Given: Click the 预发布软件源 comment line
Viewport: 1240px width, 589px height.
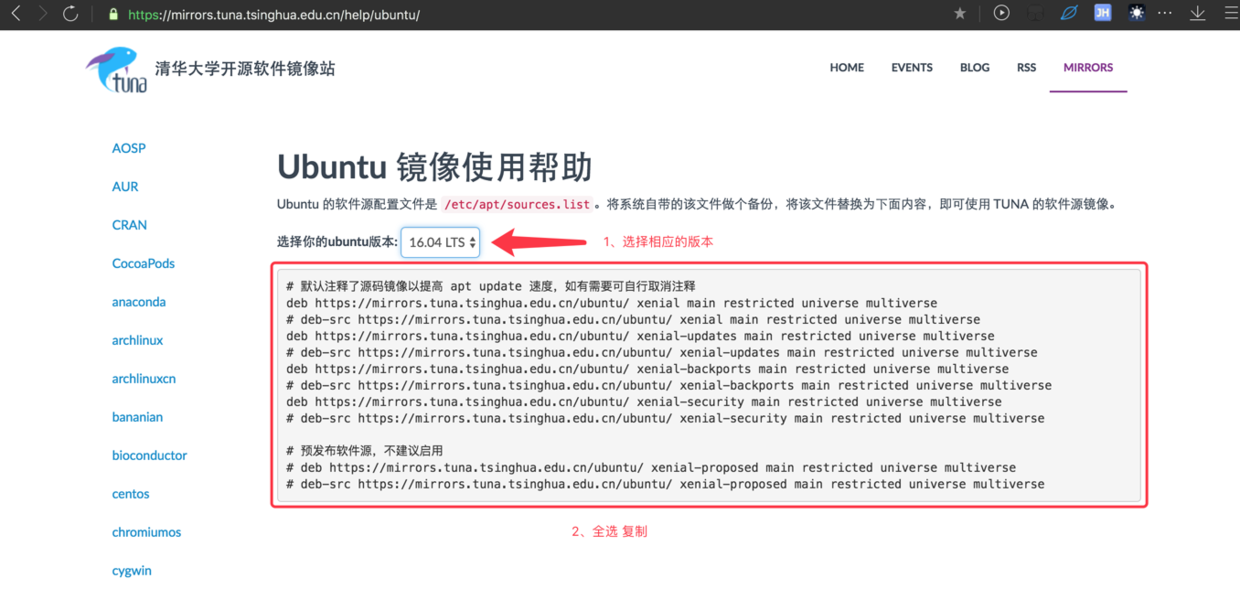Looking at the screenshot, I should pos(364,451).
